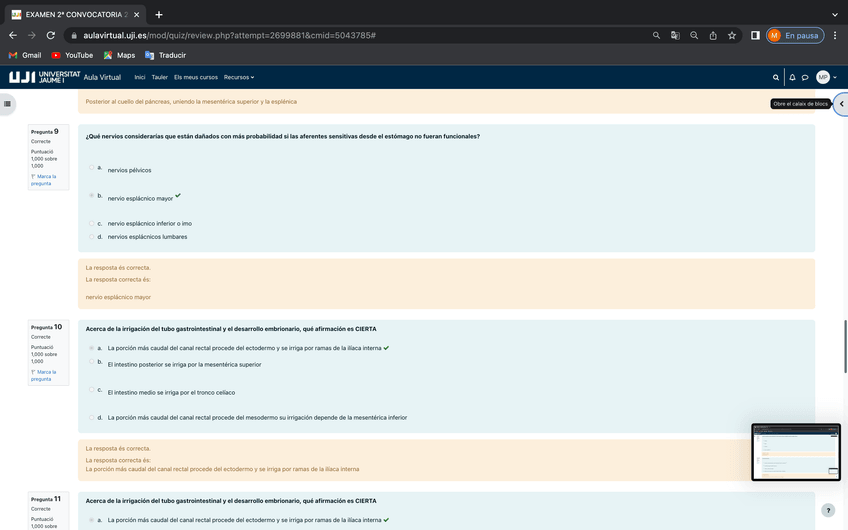
Task: Click the picture-in-picture screenshot thumbnail
Action: click(x=795, y=452)
